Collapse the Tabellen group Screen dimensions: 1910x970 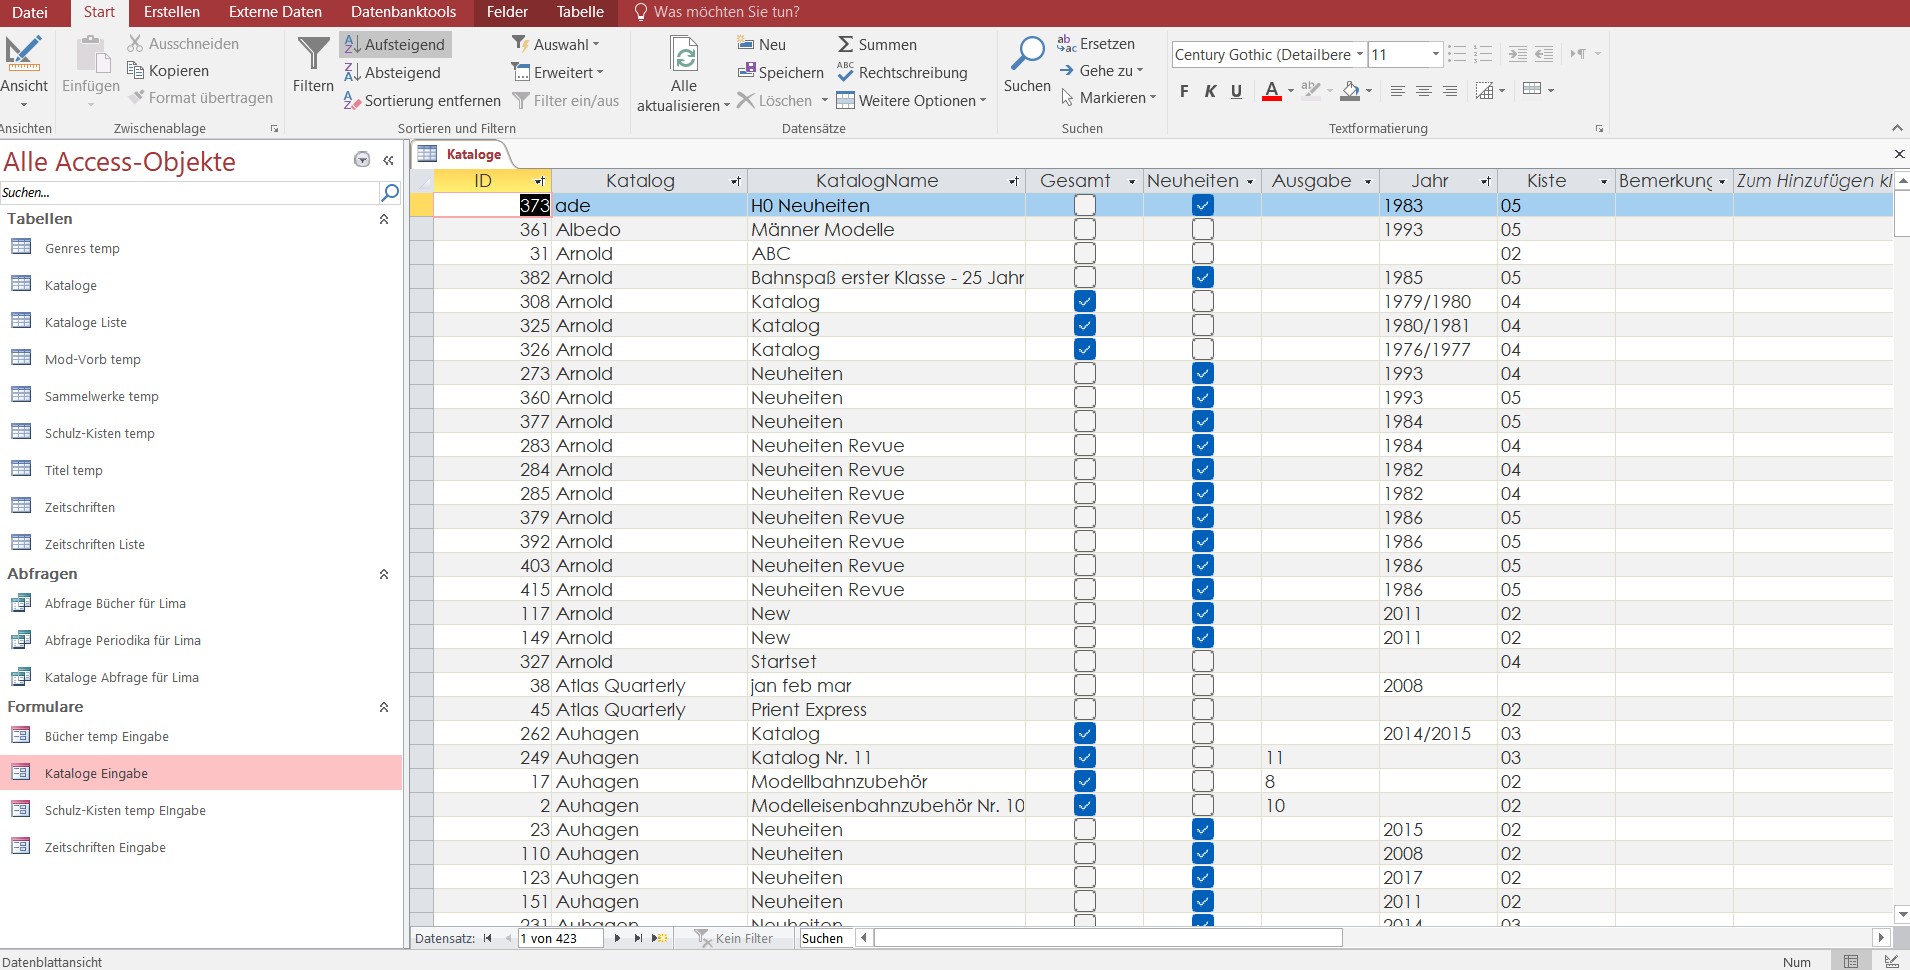point(383,219)
